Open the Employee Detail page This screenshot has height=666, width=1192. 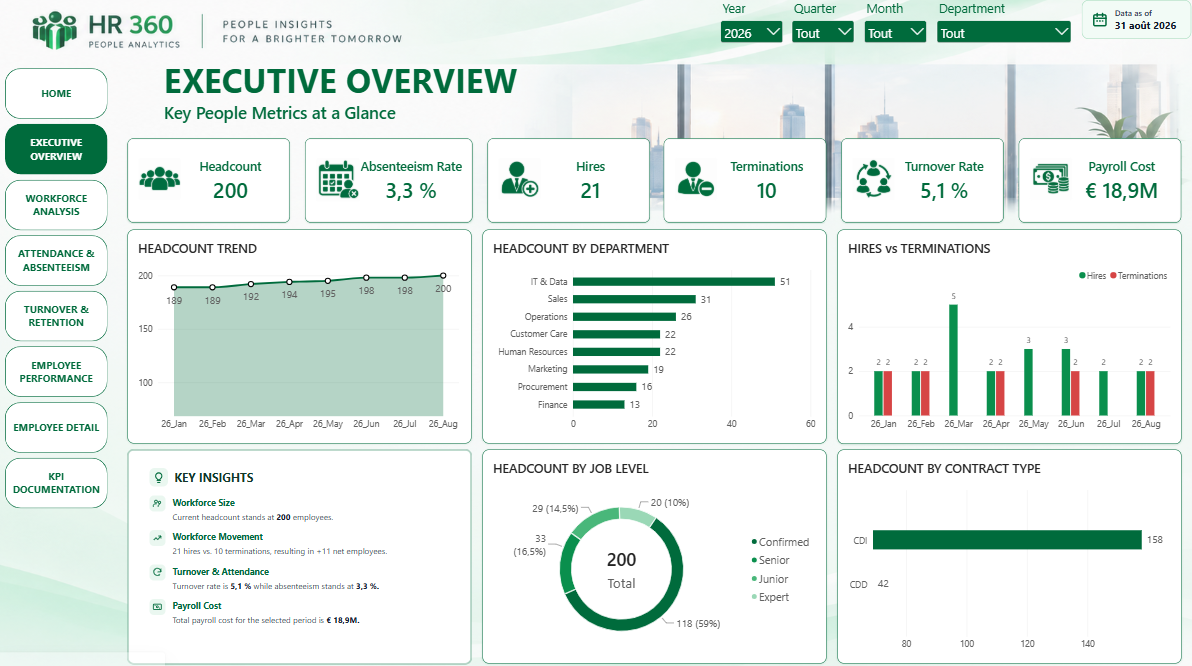[x=56, y=427]
